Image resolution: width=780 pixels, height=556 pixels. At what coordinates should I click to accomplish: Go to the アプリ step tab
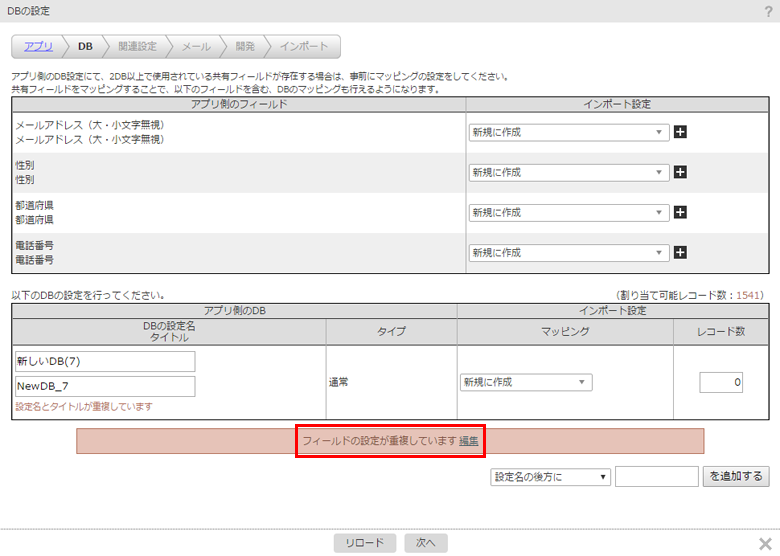pos(38,46)
